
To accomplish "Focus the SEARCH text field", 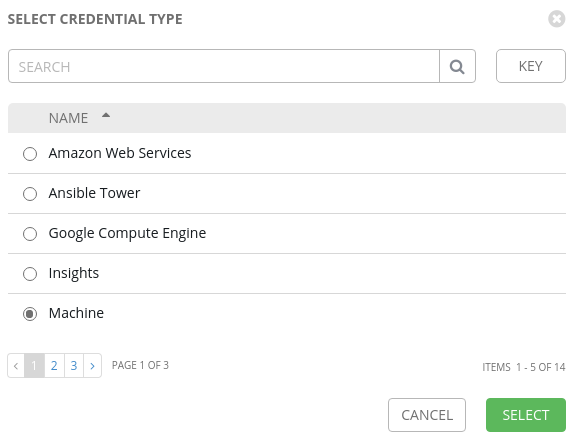I will pos(224,66).
